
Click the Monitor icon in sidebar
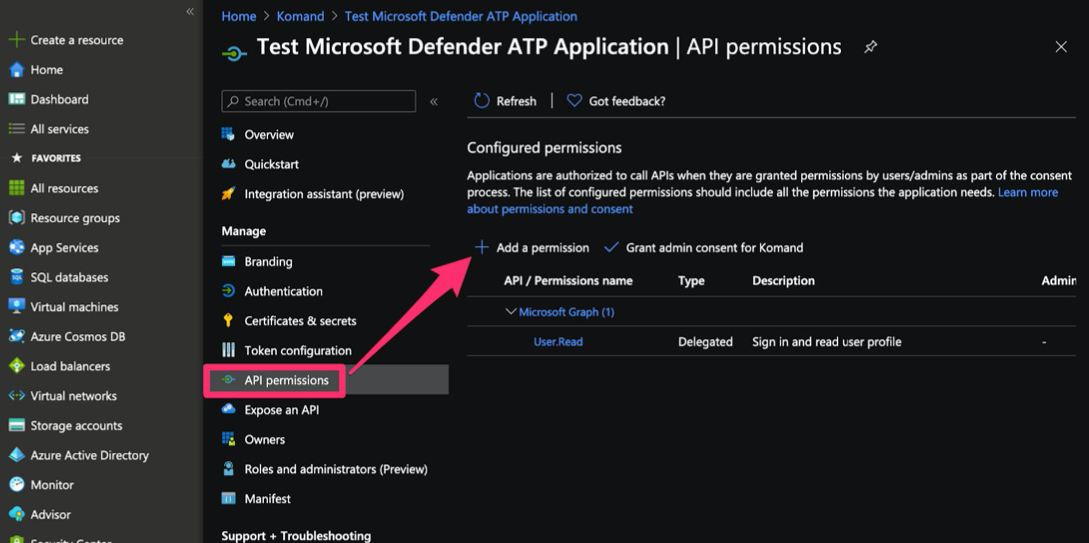[x=17, y=485]
